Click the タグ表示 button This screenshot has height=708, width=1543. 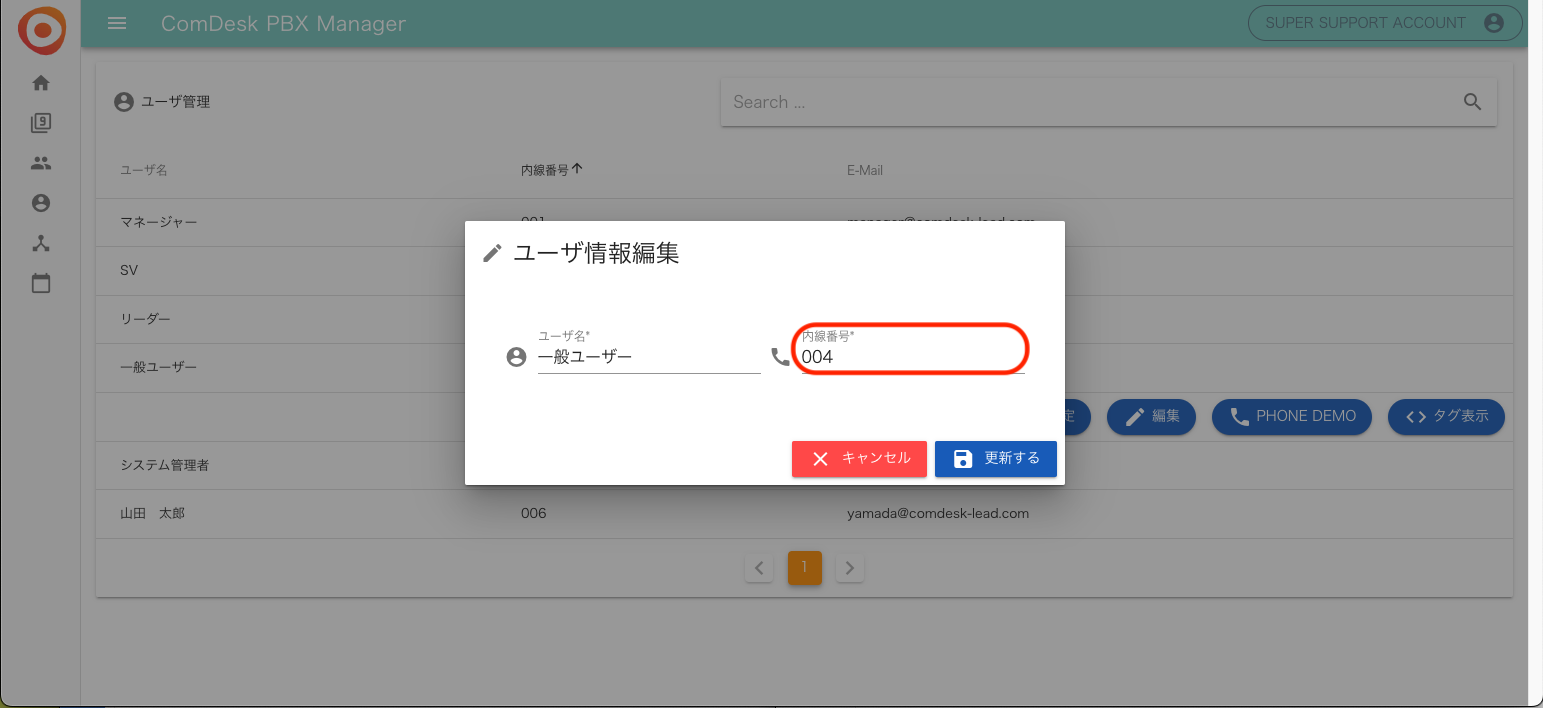(x=1446, y=417)
